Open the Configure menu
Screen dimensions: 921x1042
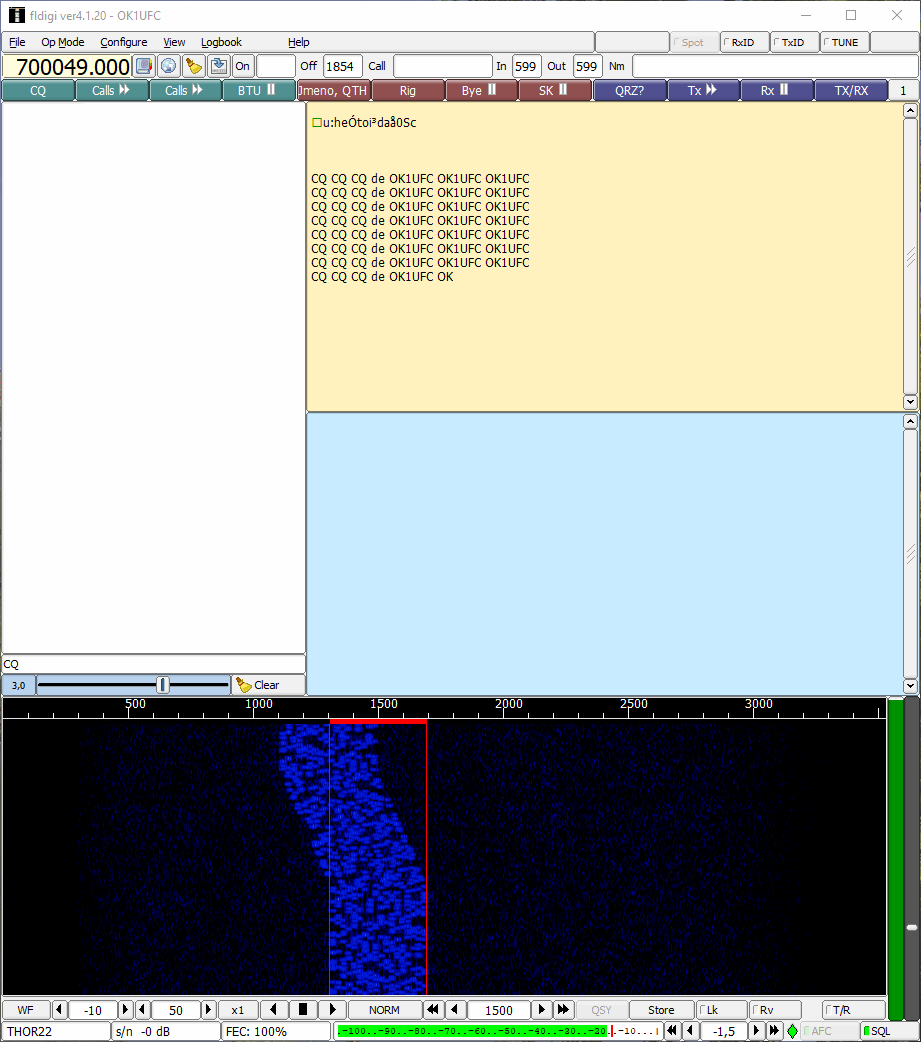pyautogui.click(x=123, y=42)
